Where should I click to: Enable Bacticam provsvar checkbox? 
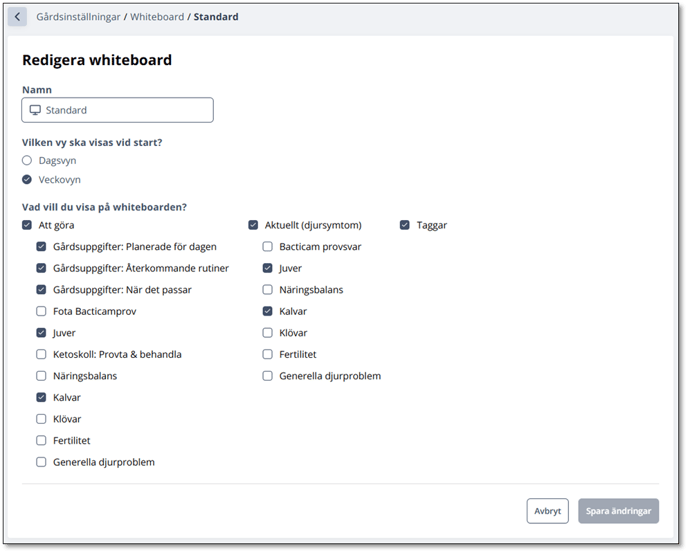(x=268, y=247)
